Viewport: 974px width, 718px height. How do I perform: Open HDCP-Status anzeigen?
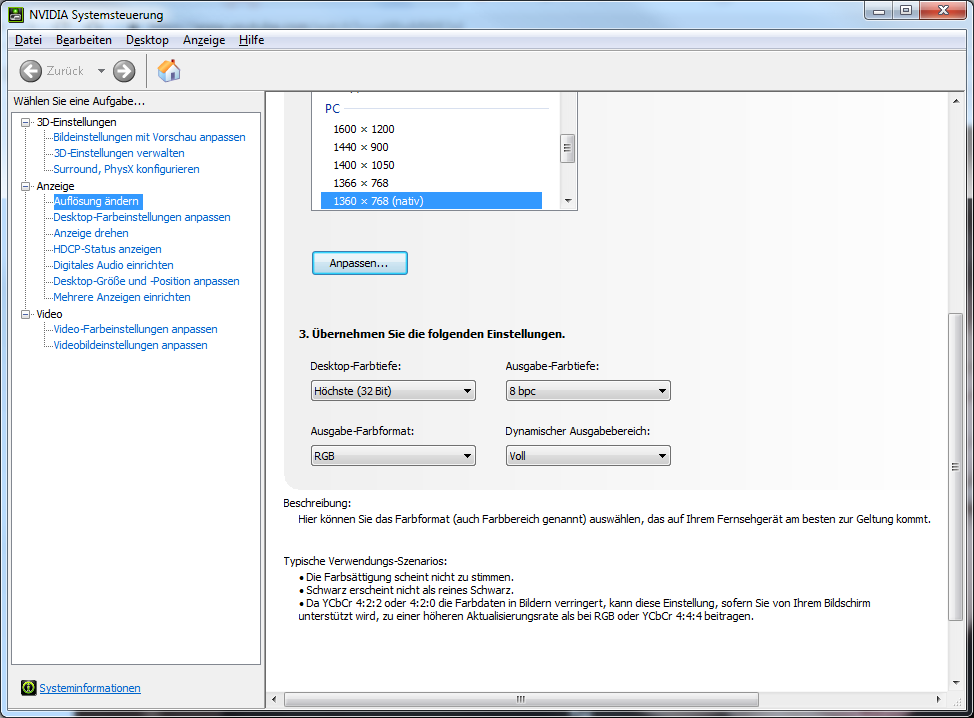pyautogui.click(x=107, y=249)
